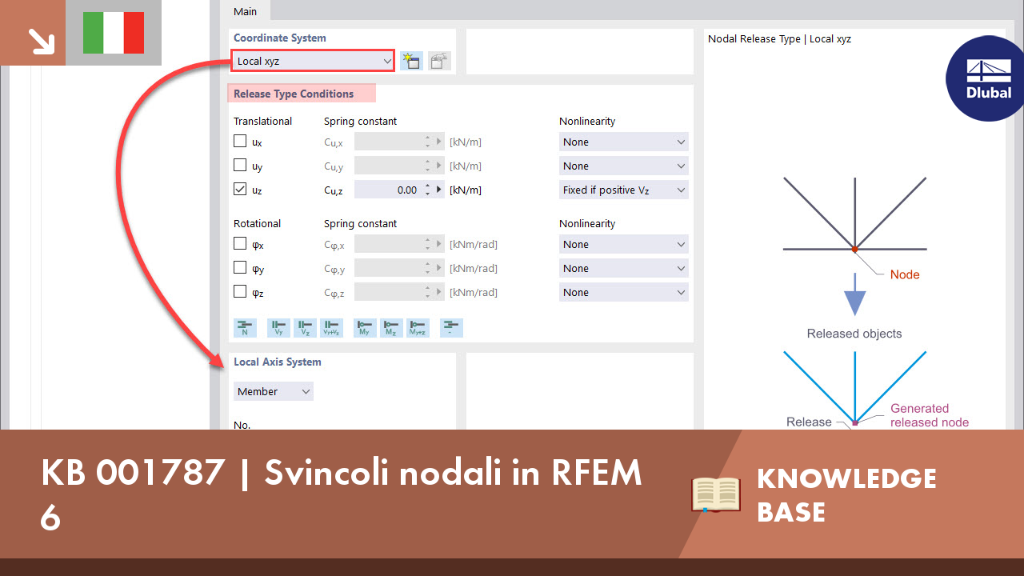Uncheck the uz translational release
The width and height of the screenshot is (1024, 576).
(x=240, y=189)
